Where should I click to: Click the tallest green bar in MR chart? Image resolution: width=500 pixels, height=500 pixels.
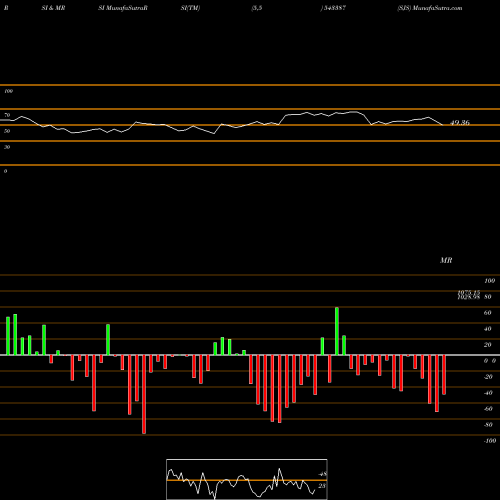click(337, 331)
